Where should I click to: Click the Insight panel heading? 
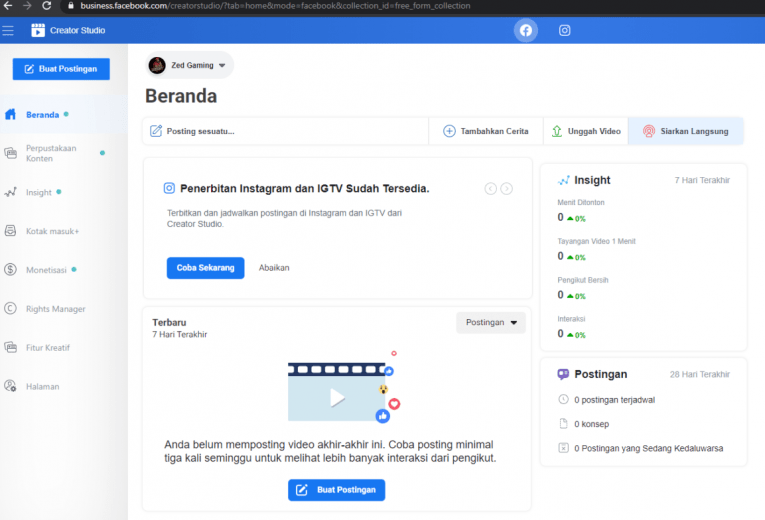click(x=592, y=180)
